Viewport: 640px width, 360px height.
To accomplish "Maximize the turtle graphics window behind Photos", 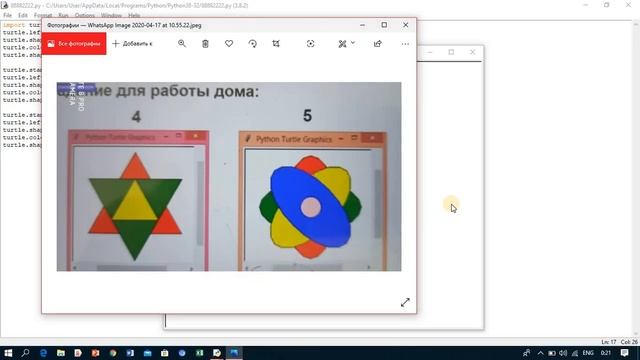I will [451, 52].
